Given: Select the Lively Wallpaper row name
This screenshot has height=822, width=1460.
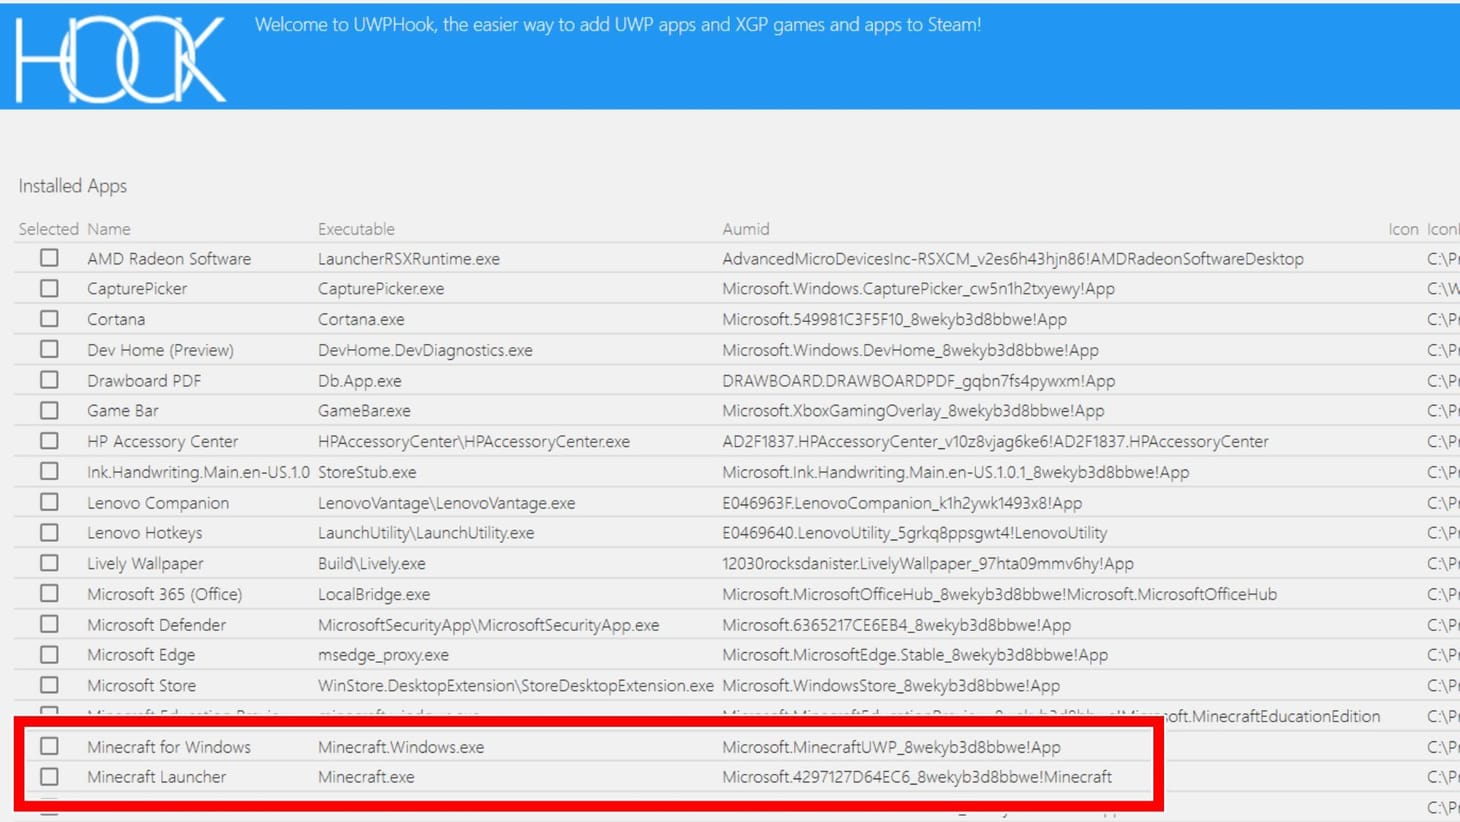Looking at the screenshot, I should coord(145,563).
